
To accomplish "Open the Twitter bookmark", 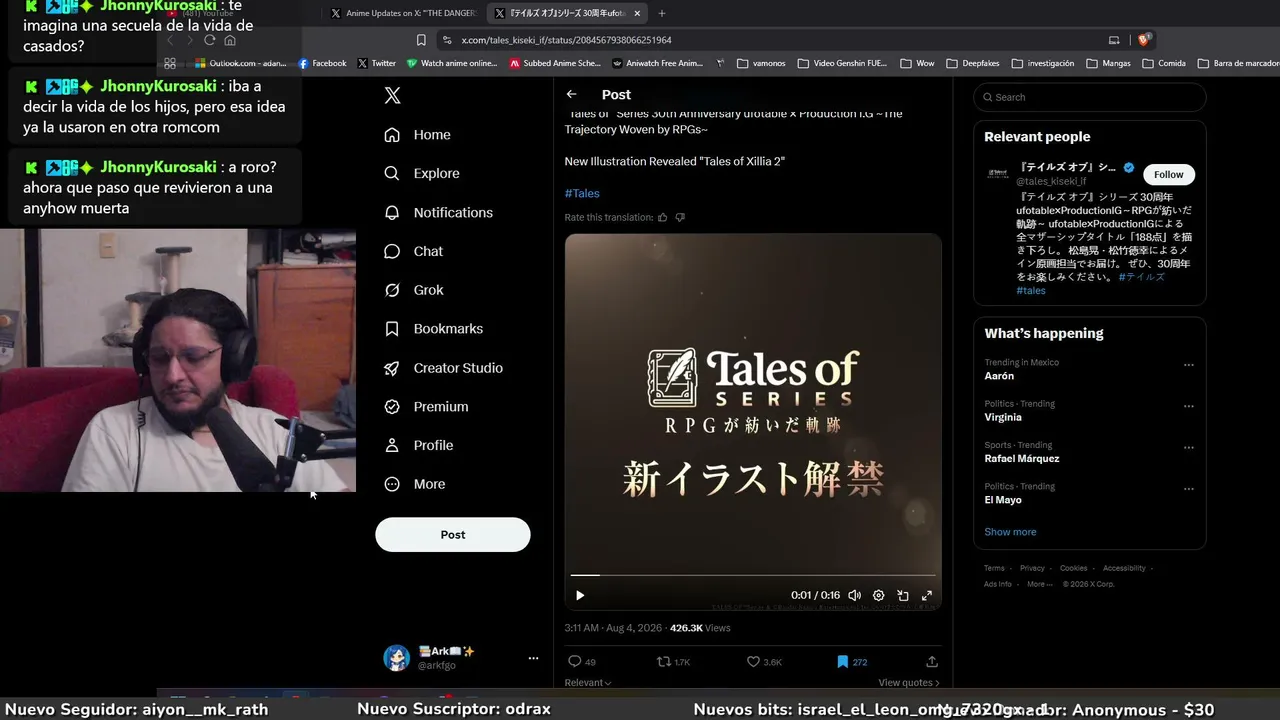I will 376,63.
